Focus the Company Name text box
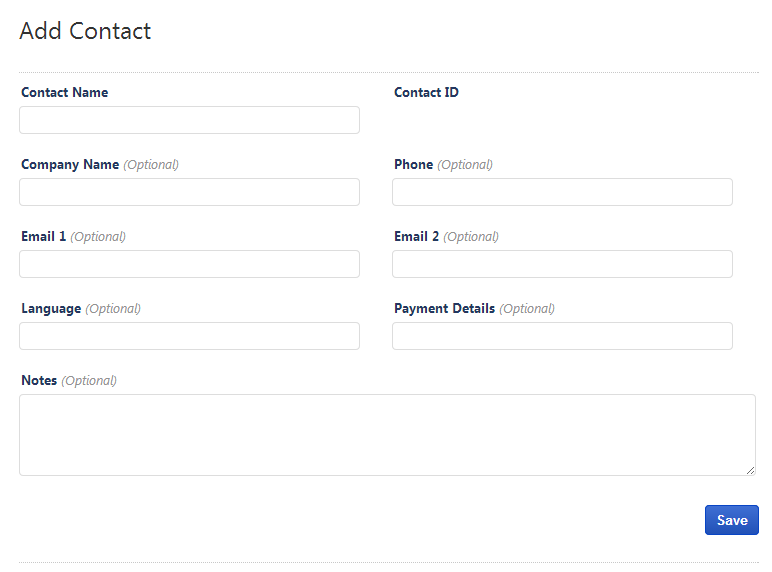This screenshot has width=772, height=572. [189, 192]
